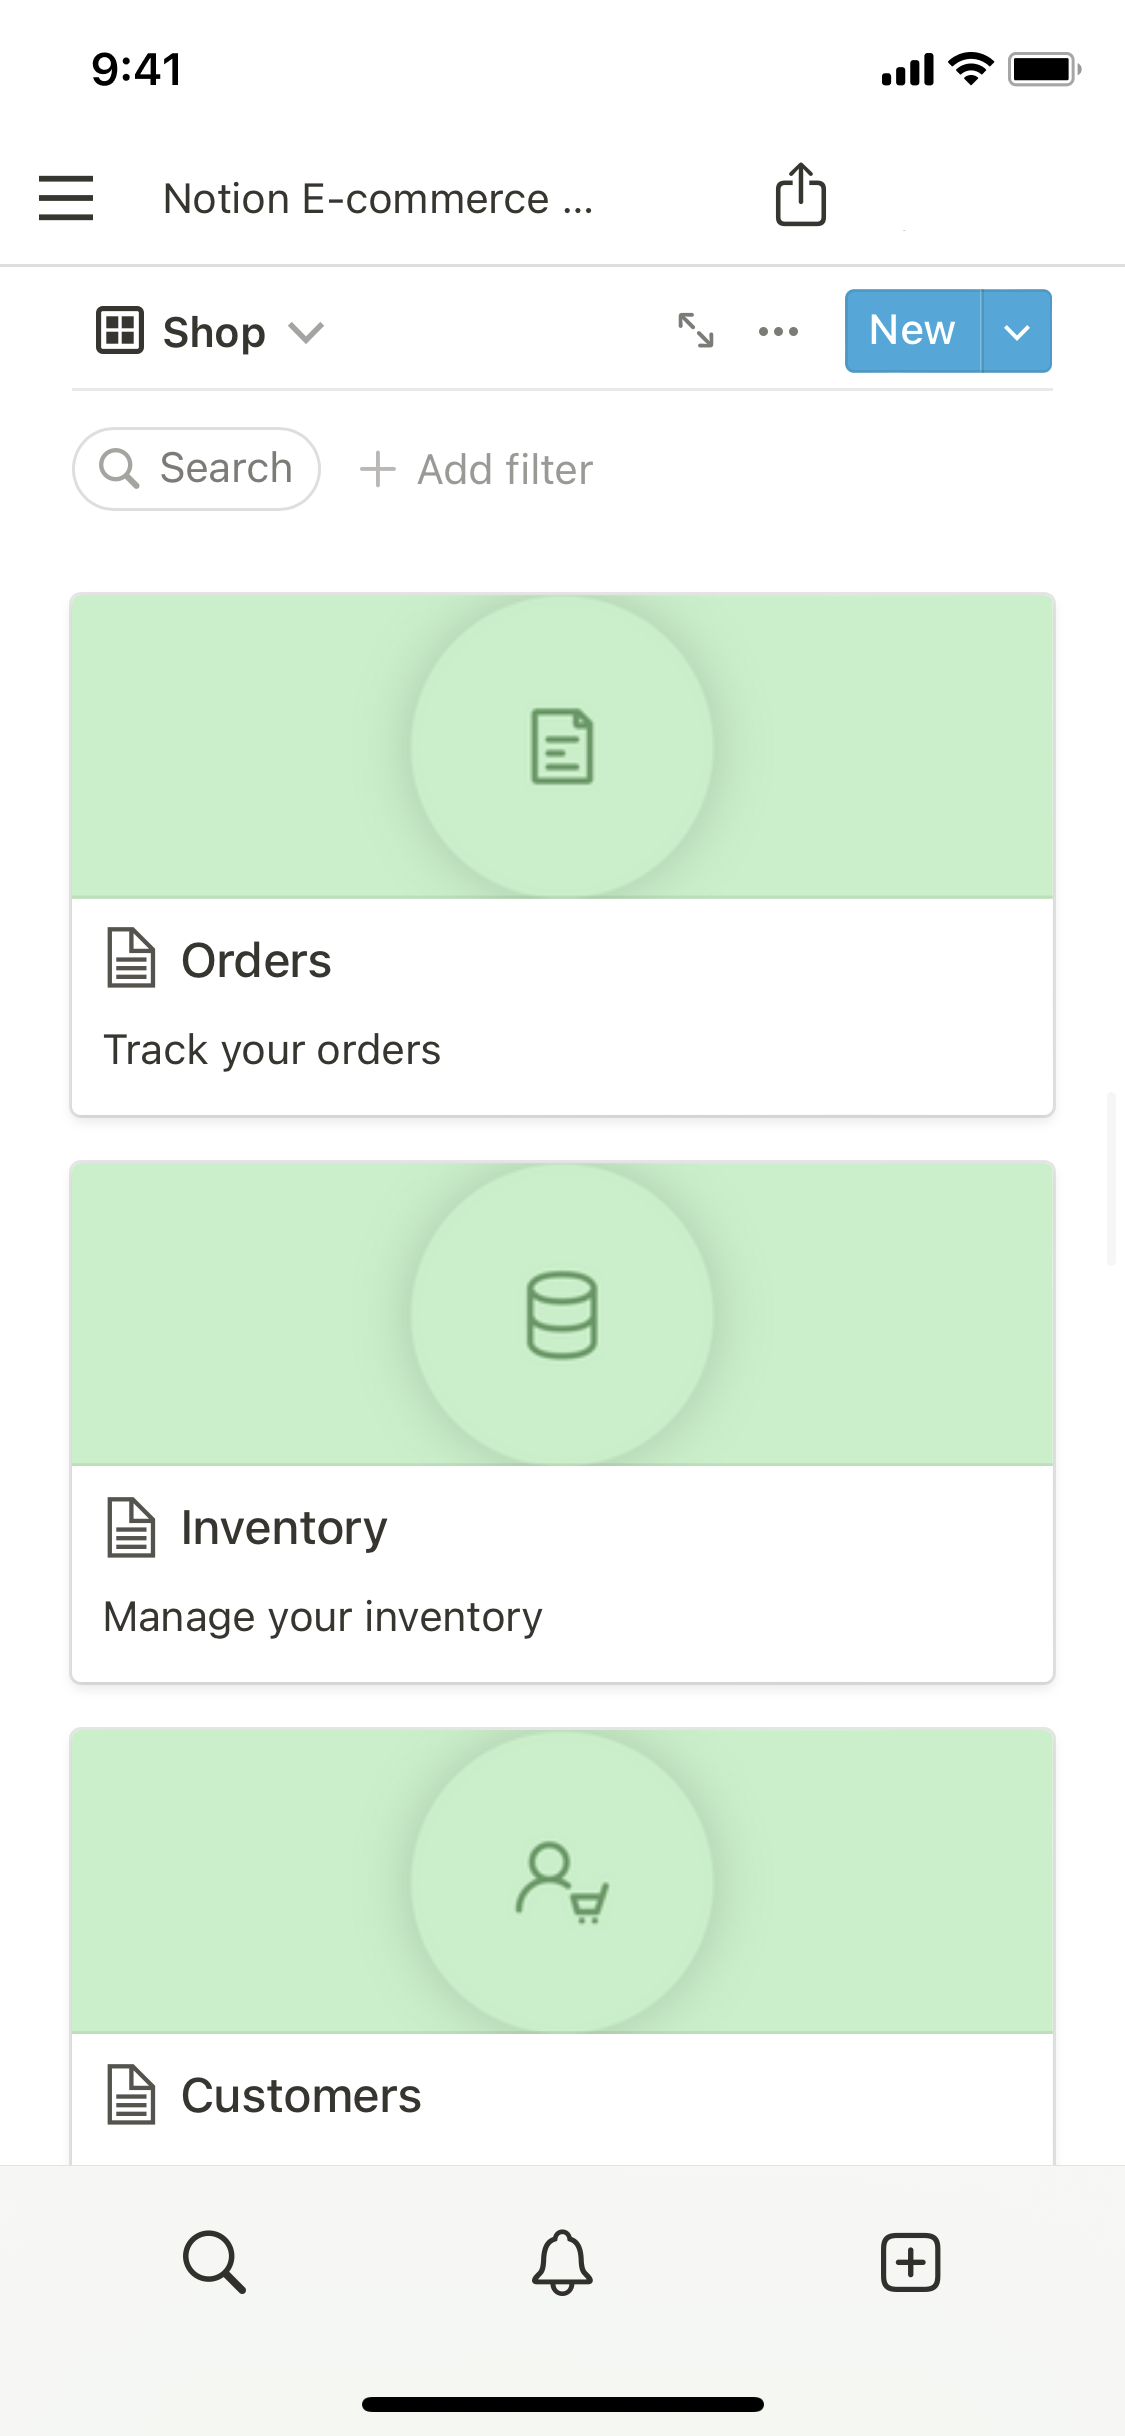Image resolution: width=1125 pixels, height=2436 pixels.
Task: Open the Shop view switcher chevron
Action: click(306, 331)
